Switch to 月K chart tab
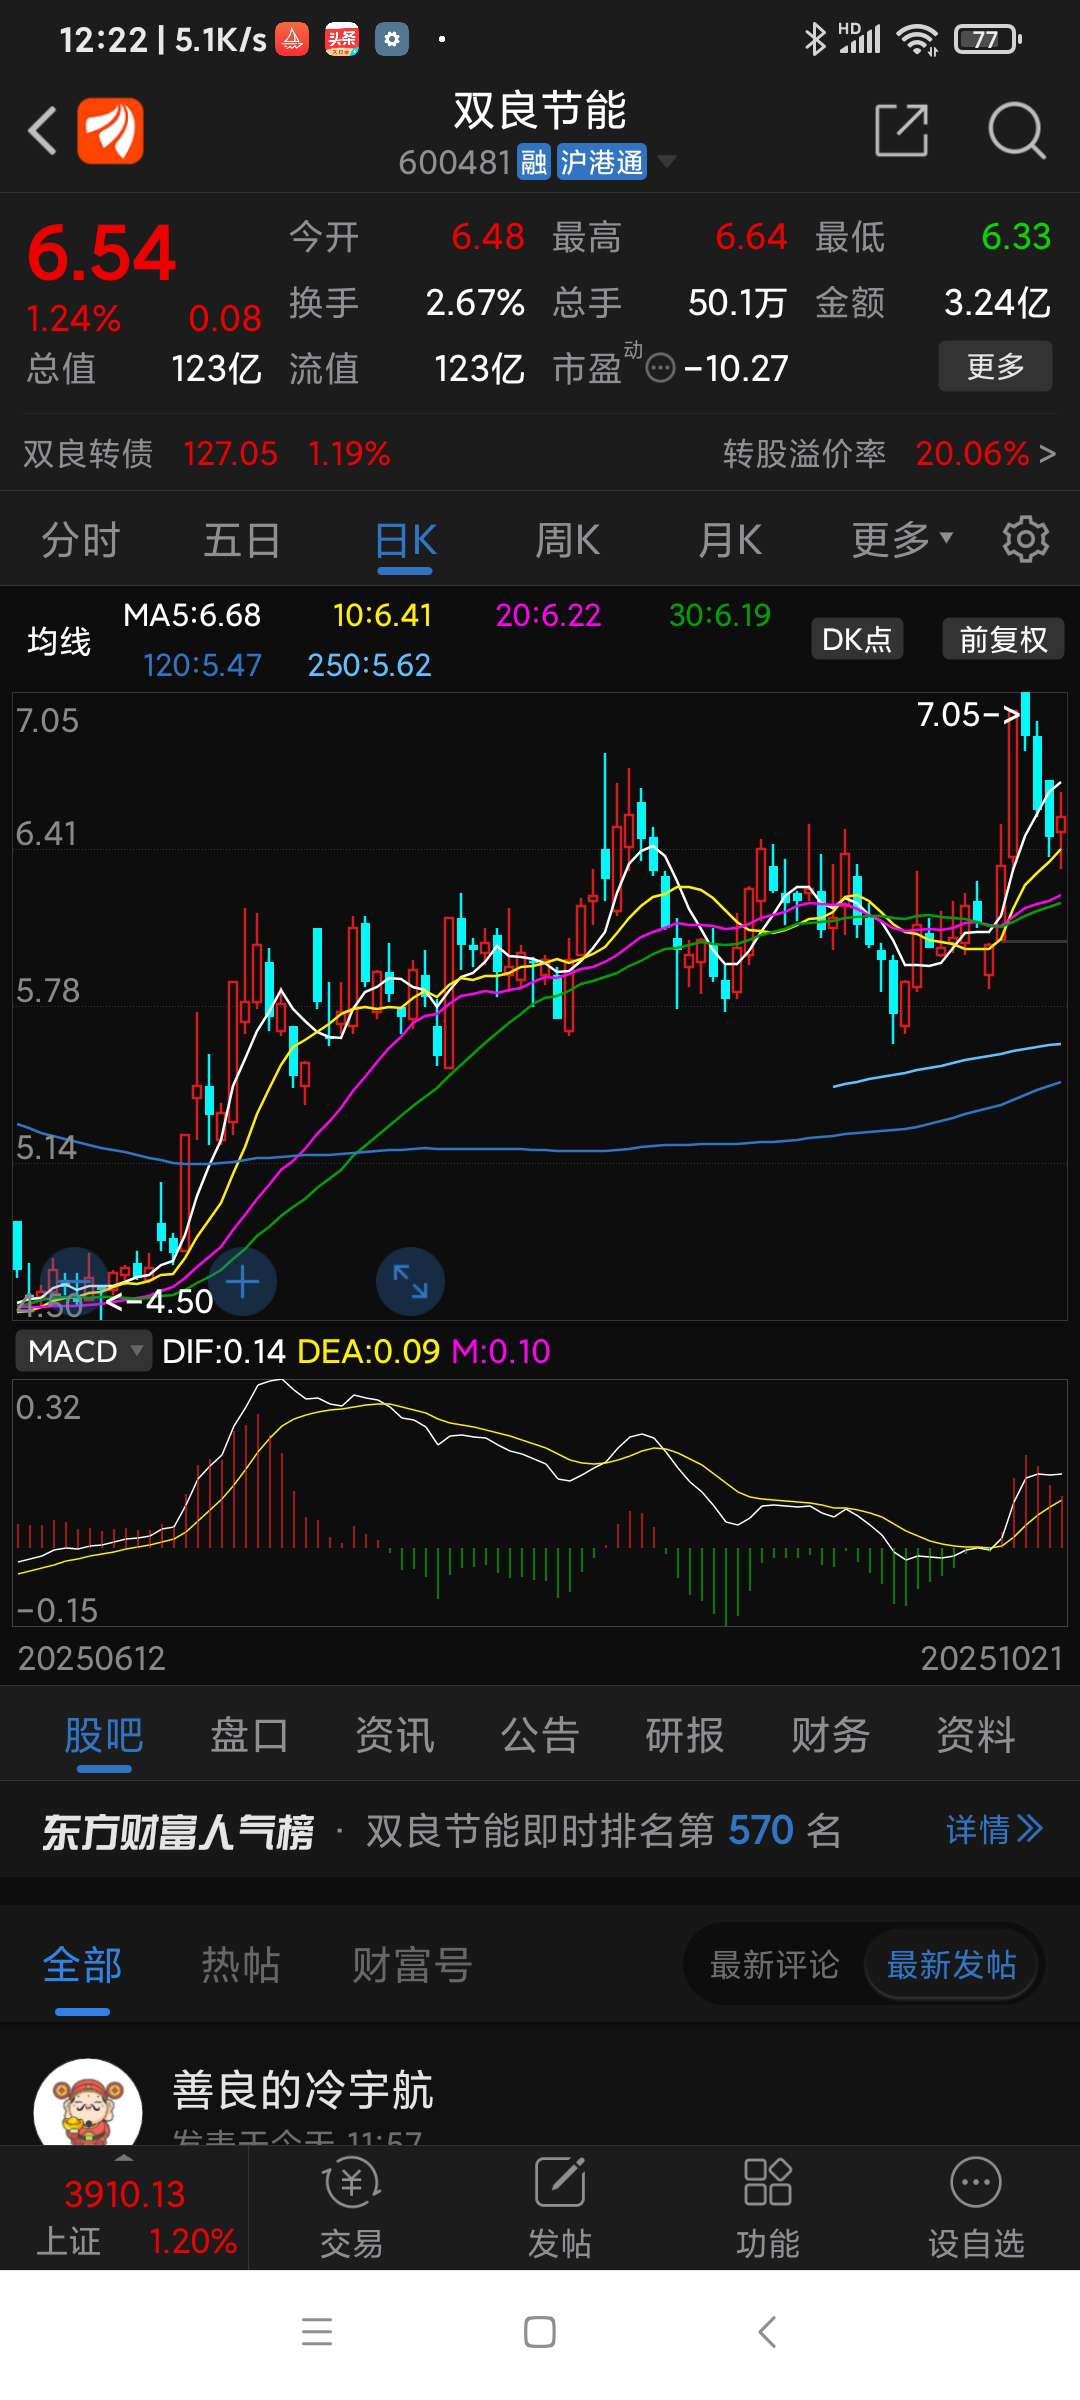The width and height of the screenshot is (1080, 2400). pos(730,540)
